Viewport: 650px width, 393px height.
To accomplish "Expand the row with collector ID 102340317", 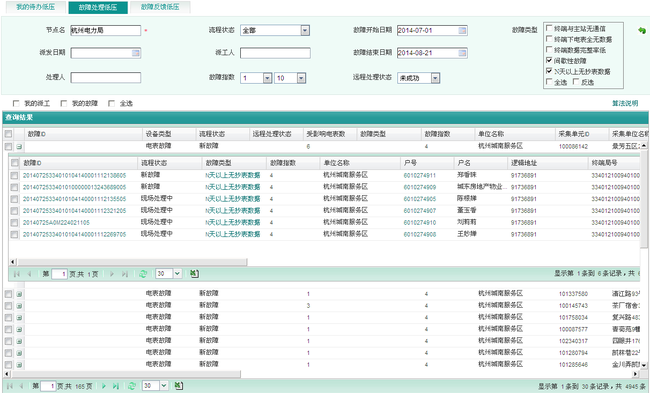I will pos(19,341).
